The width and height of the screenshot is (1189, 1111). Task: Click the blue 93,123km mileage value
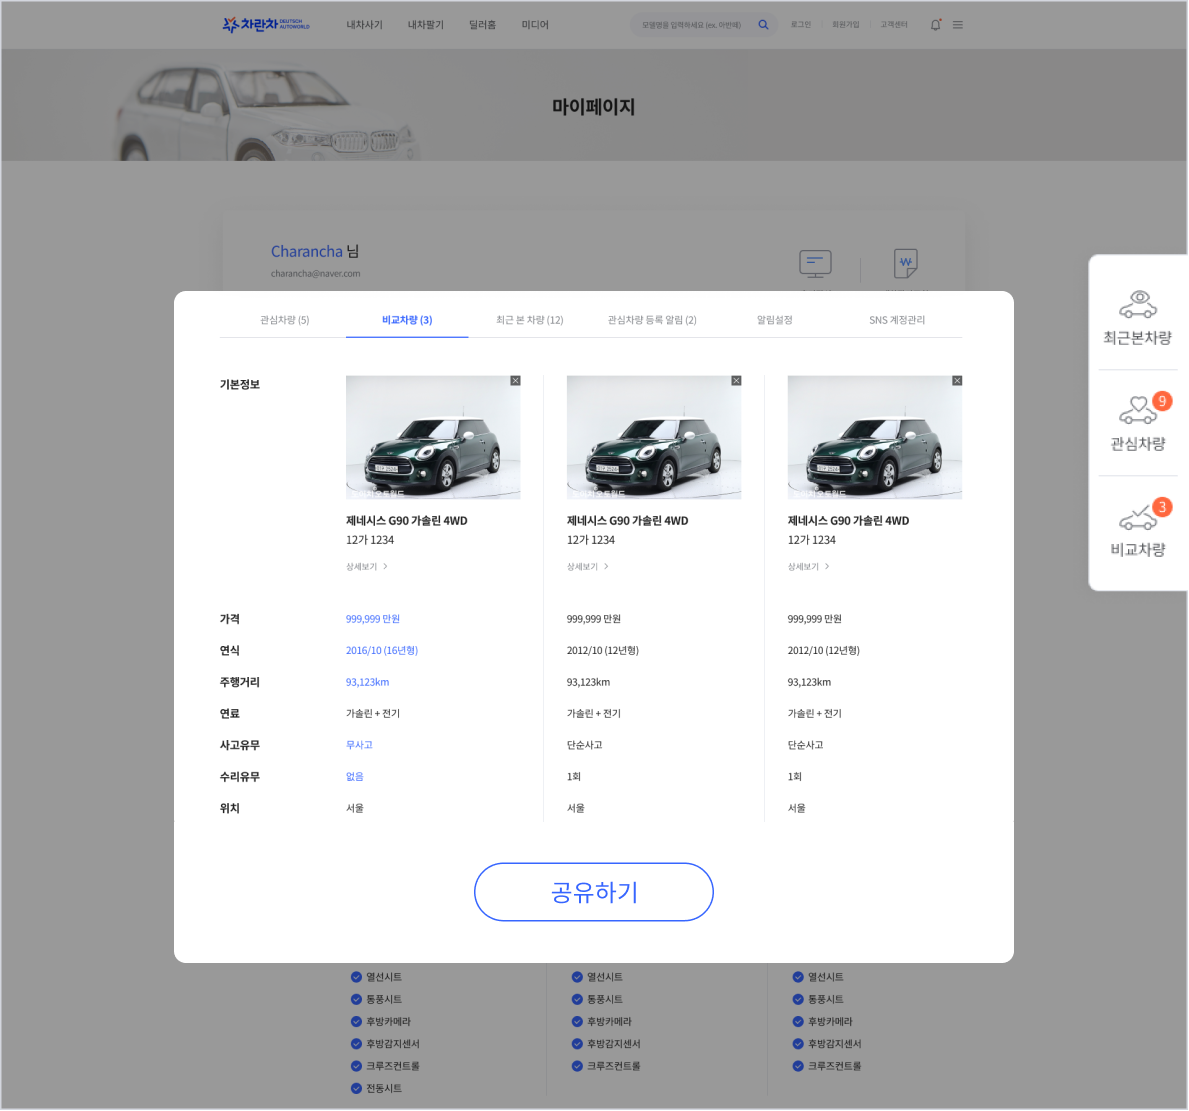pyautogui.click(x=368, y=683)
